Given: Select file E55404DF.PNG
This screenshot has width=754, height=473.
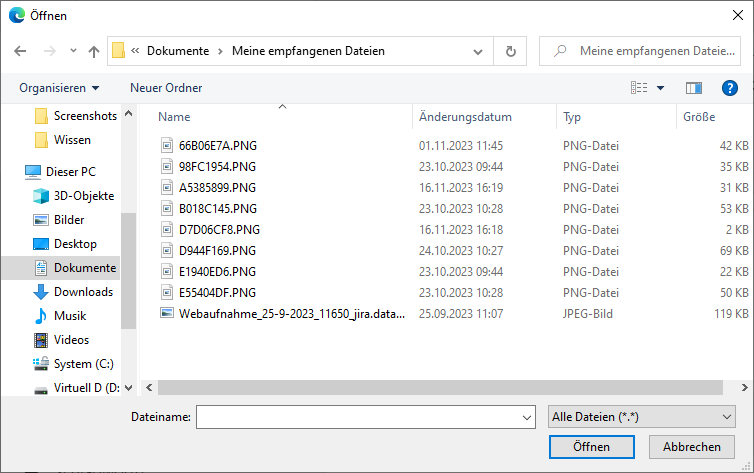Looking at the screenshot, I should [217, 293].
